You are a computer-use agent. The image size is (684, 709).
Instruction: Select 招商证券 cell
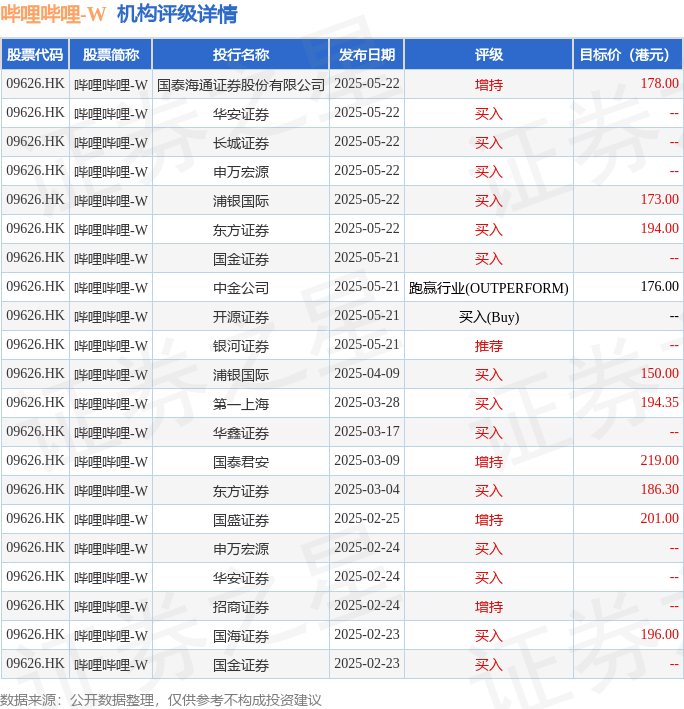(241, 606)
